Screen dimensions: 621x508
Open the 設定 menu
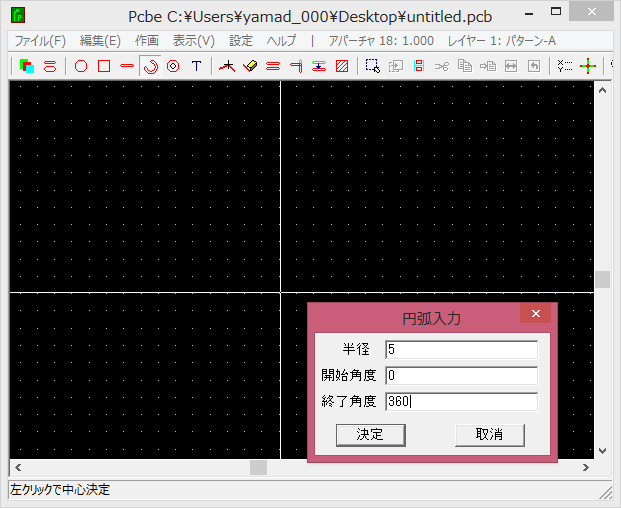coord(241,41)
